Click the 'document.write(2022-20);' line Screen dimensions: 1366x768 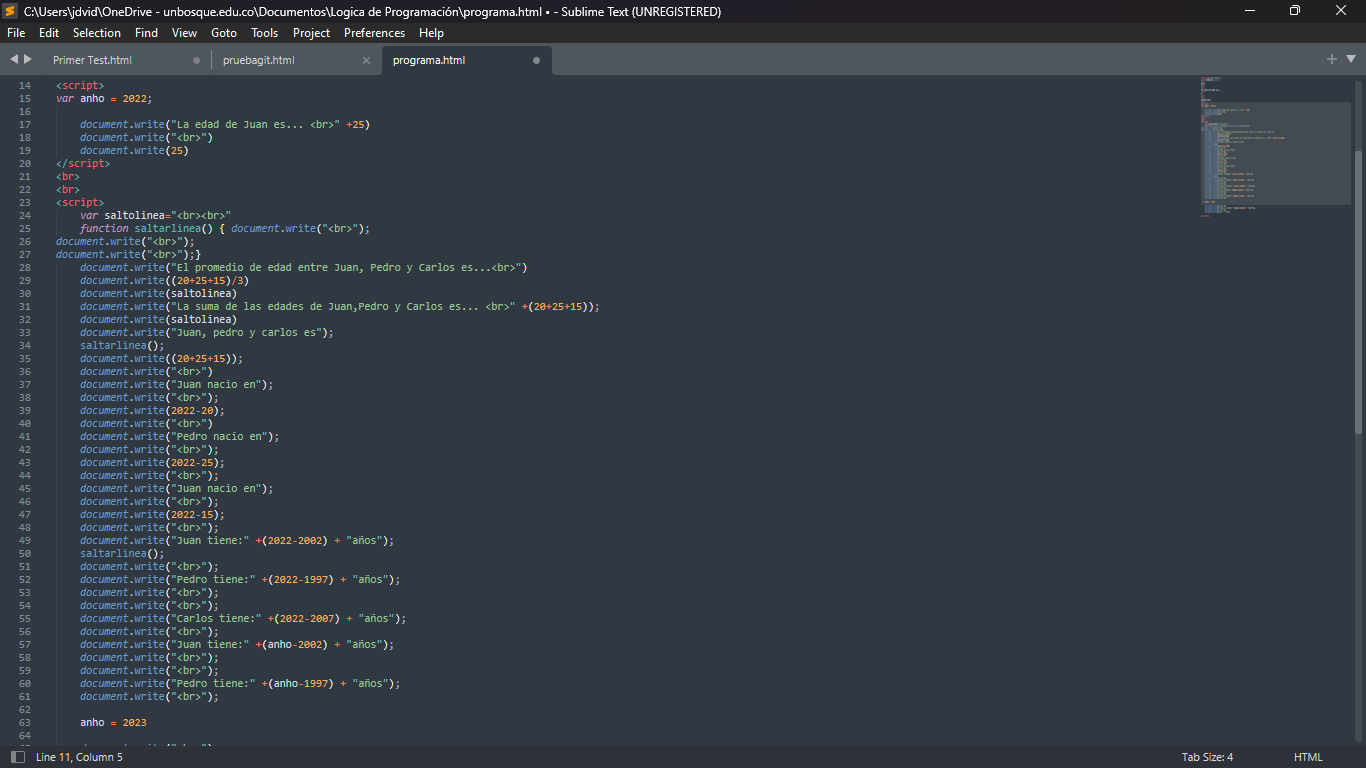click(x=153, y=411)
